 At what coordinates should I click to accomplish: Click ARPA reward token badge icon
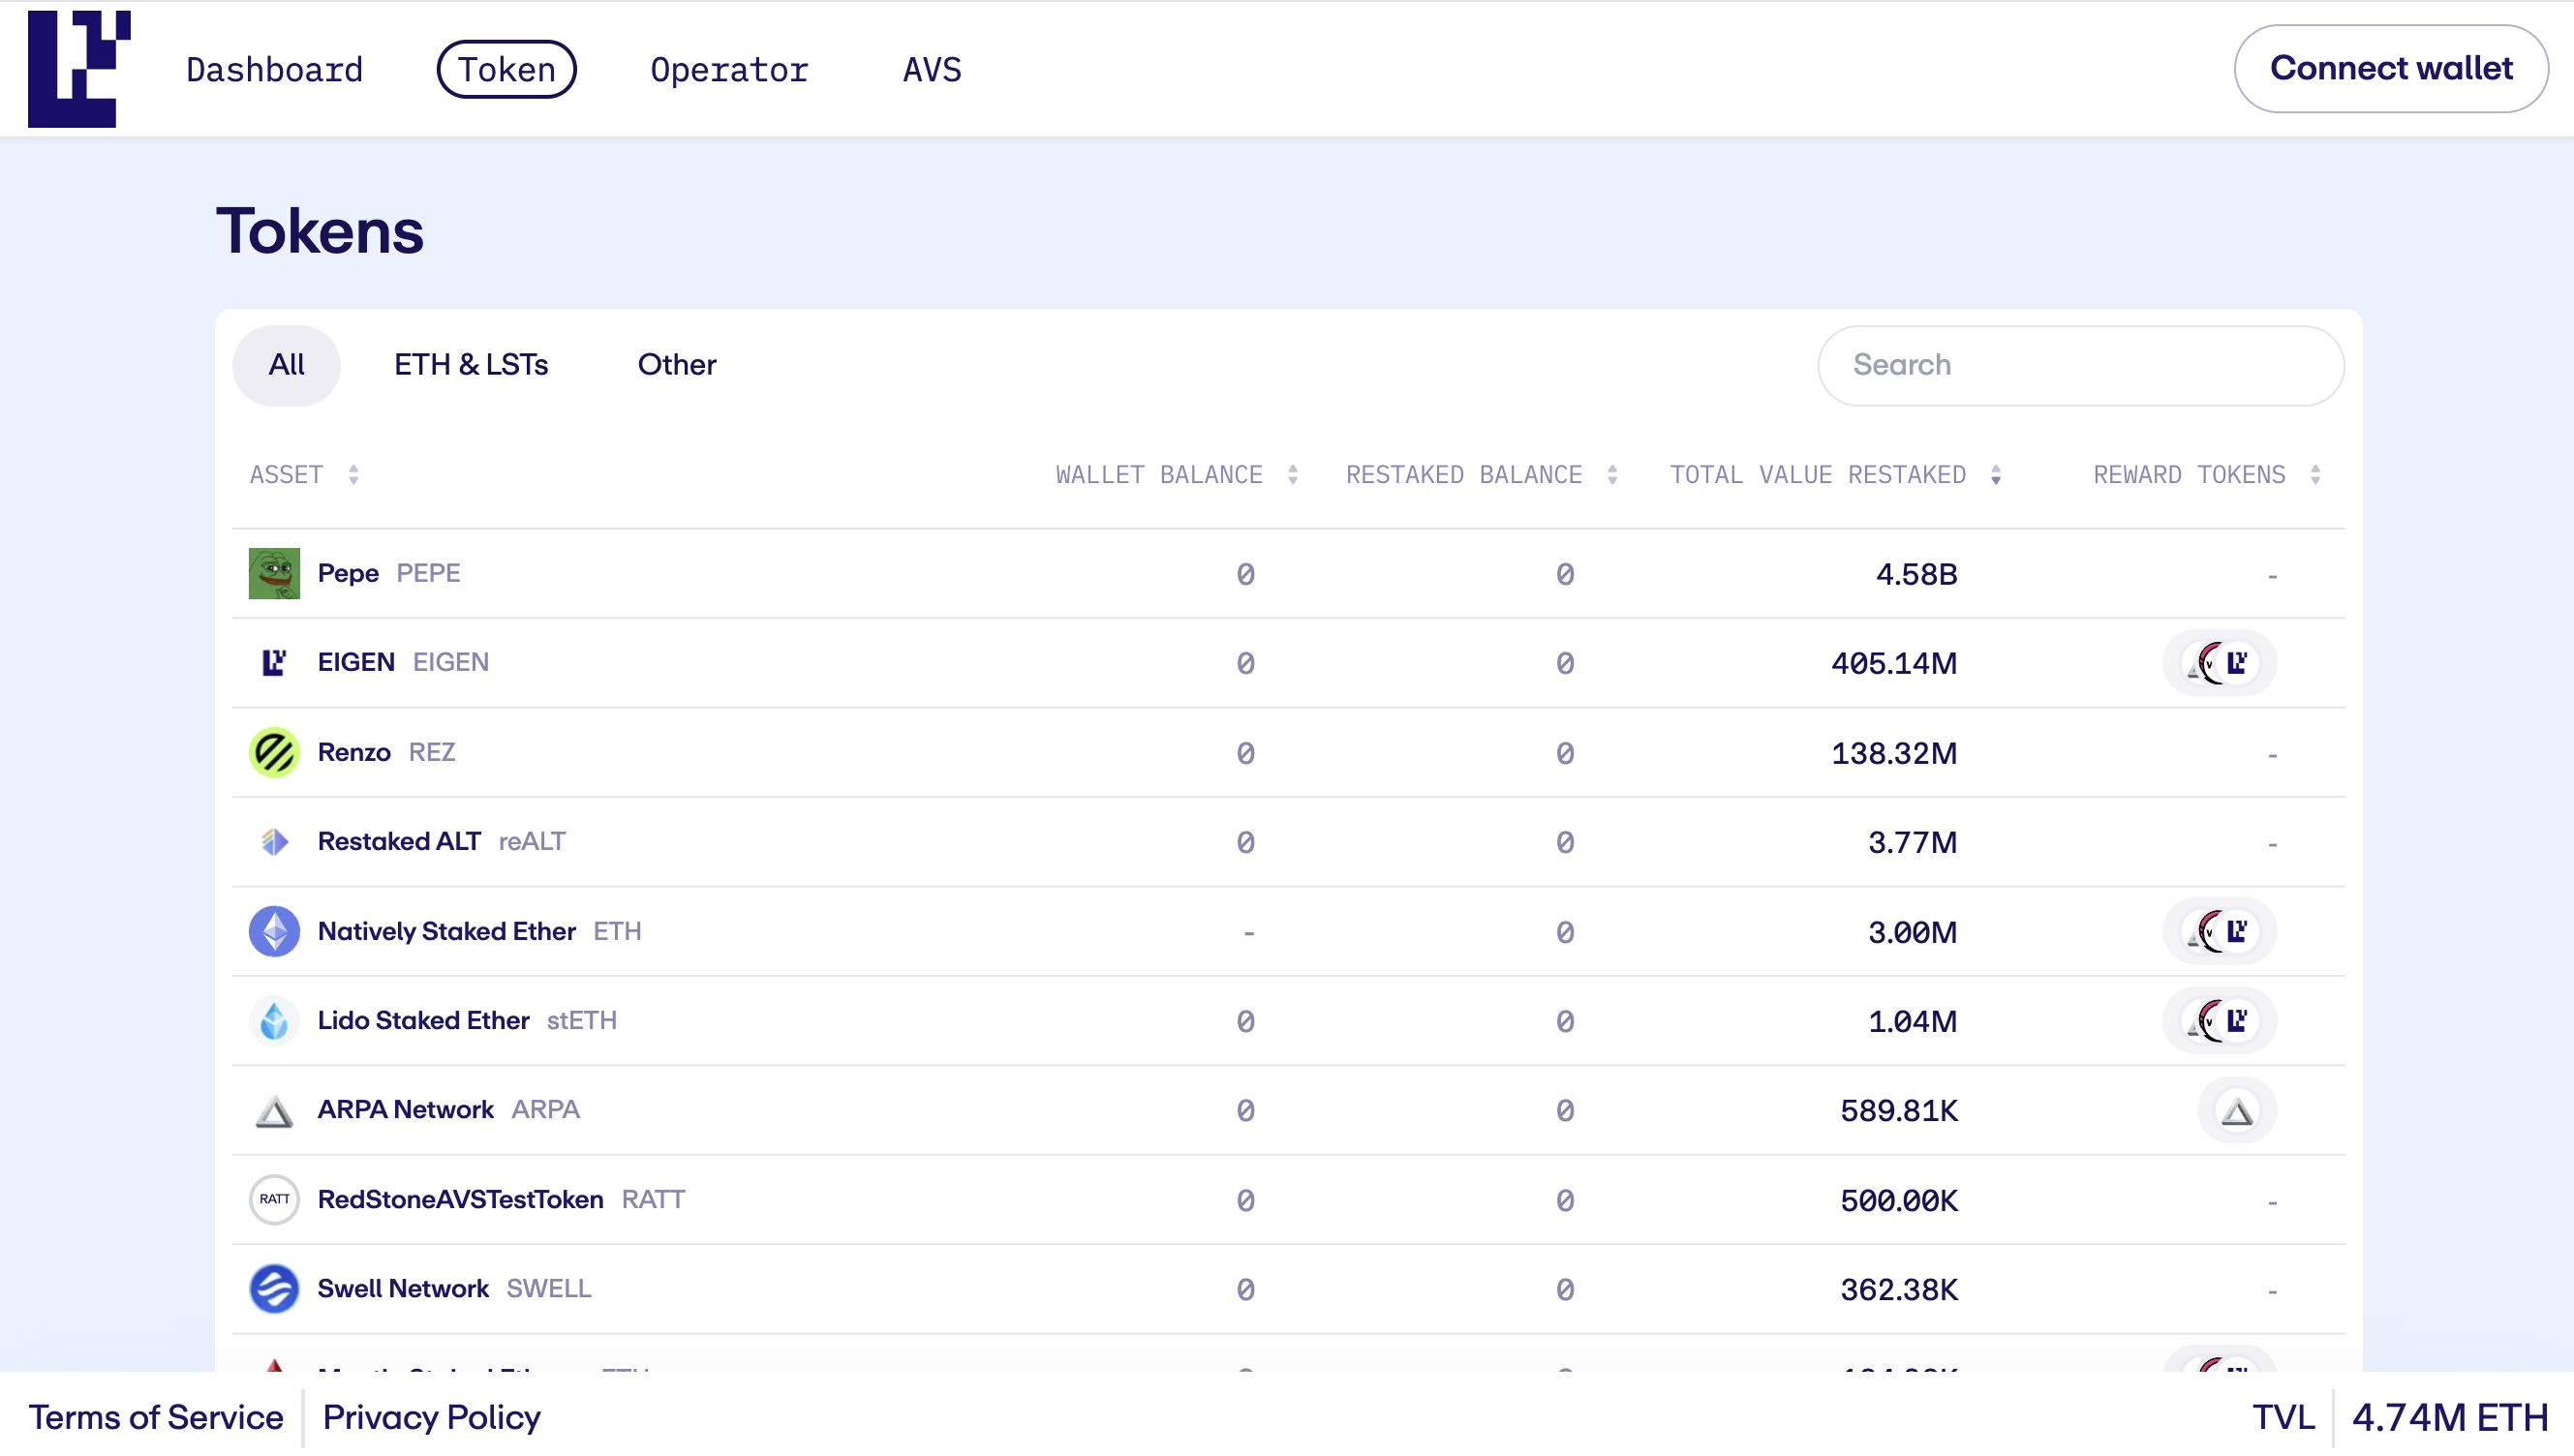2236,1110
